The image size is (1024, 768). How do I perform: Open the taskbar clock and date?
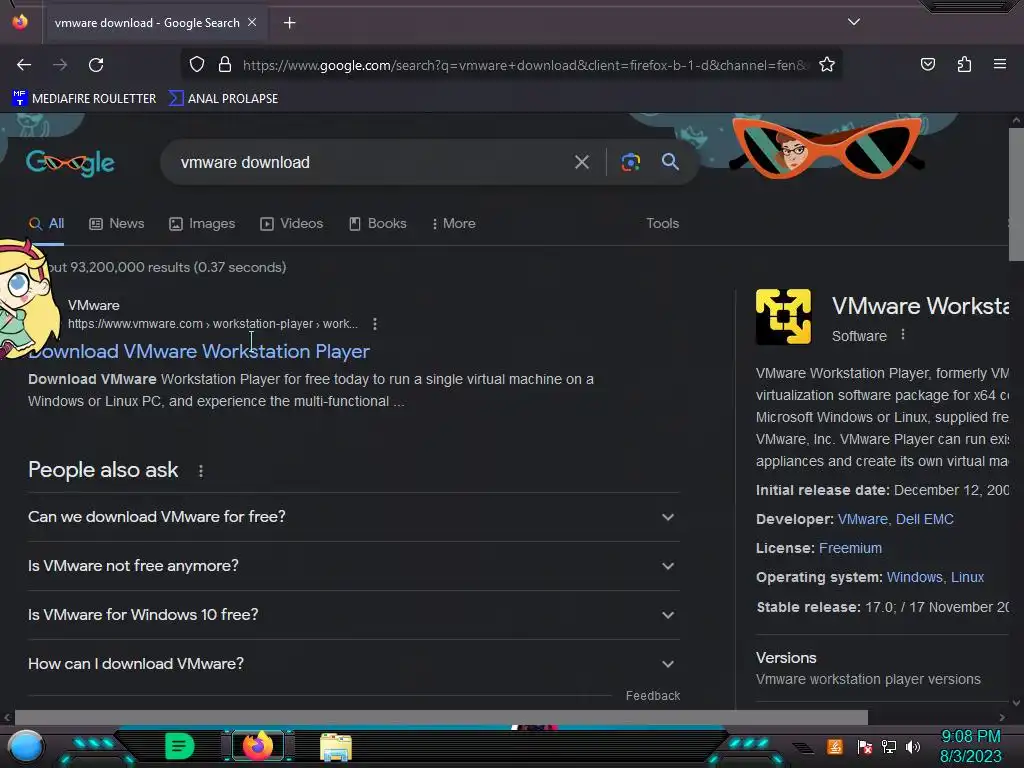970,746
